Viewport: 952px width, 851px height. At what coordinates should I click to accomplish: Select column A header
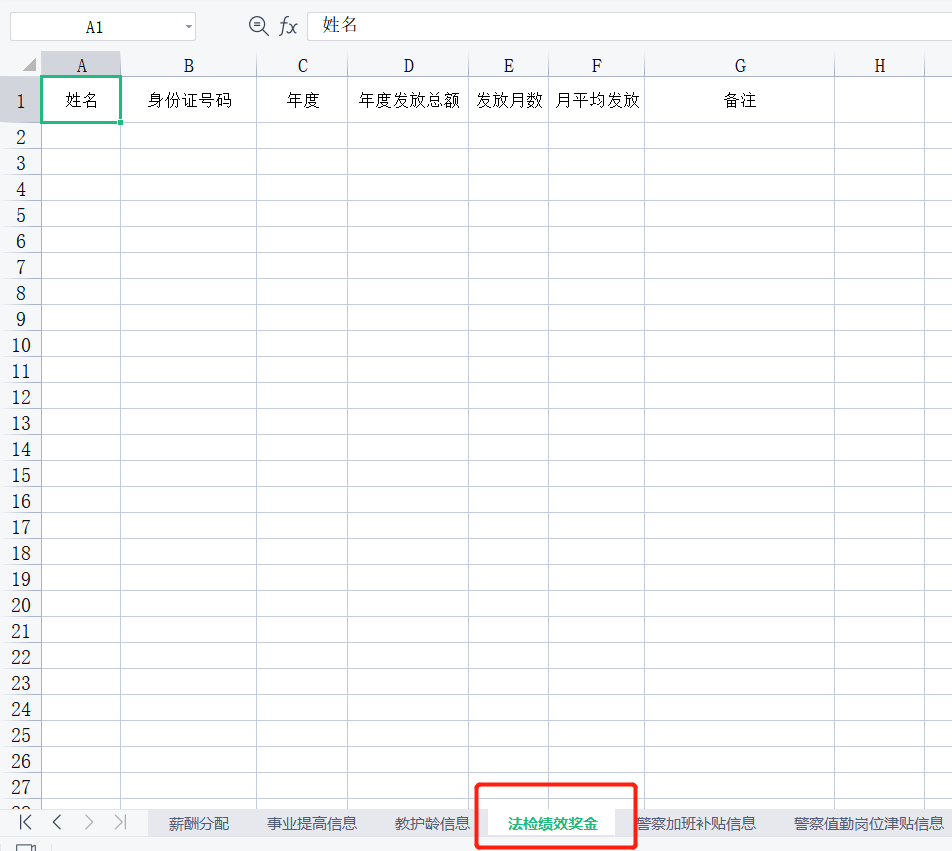click(x=81, y=65)
